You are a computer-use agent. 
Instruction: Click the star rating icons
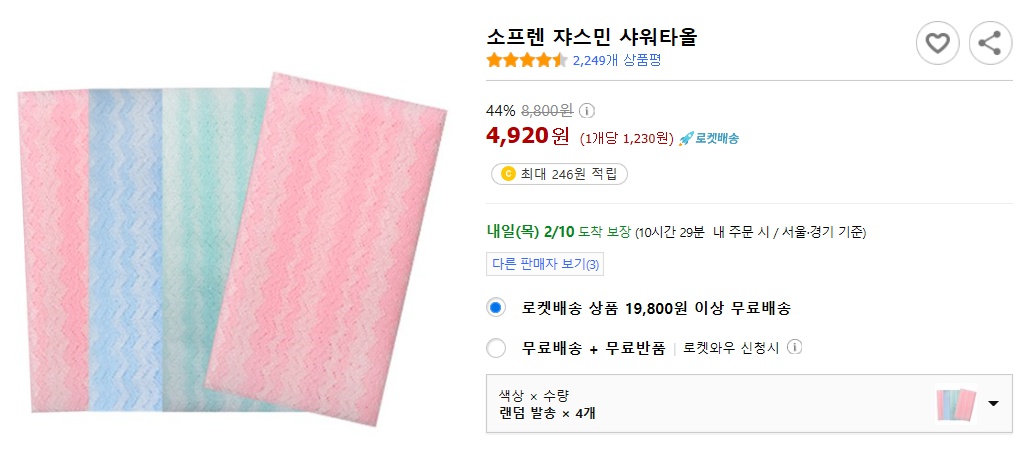pos(526,60)
